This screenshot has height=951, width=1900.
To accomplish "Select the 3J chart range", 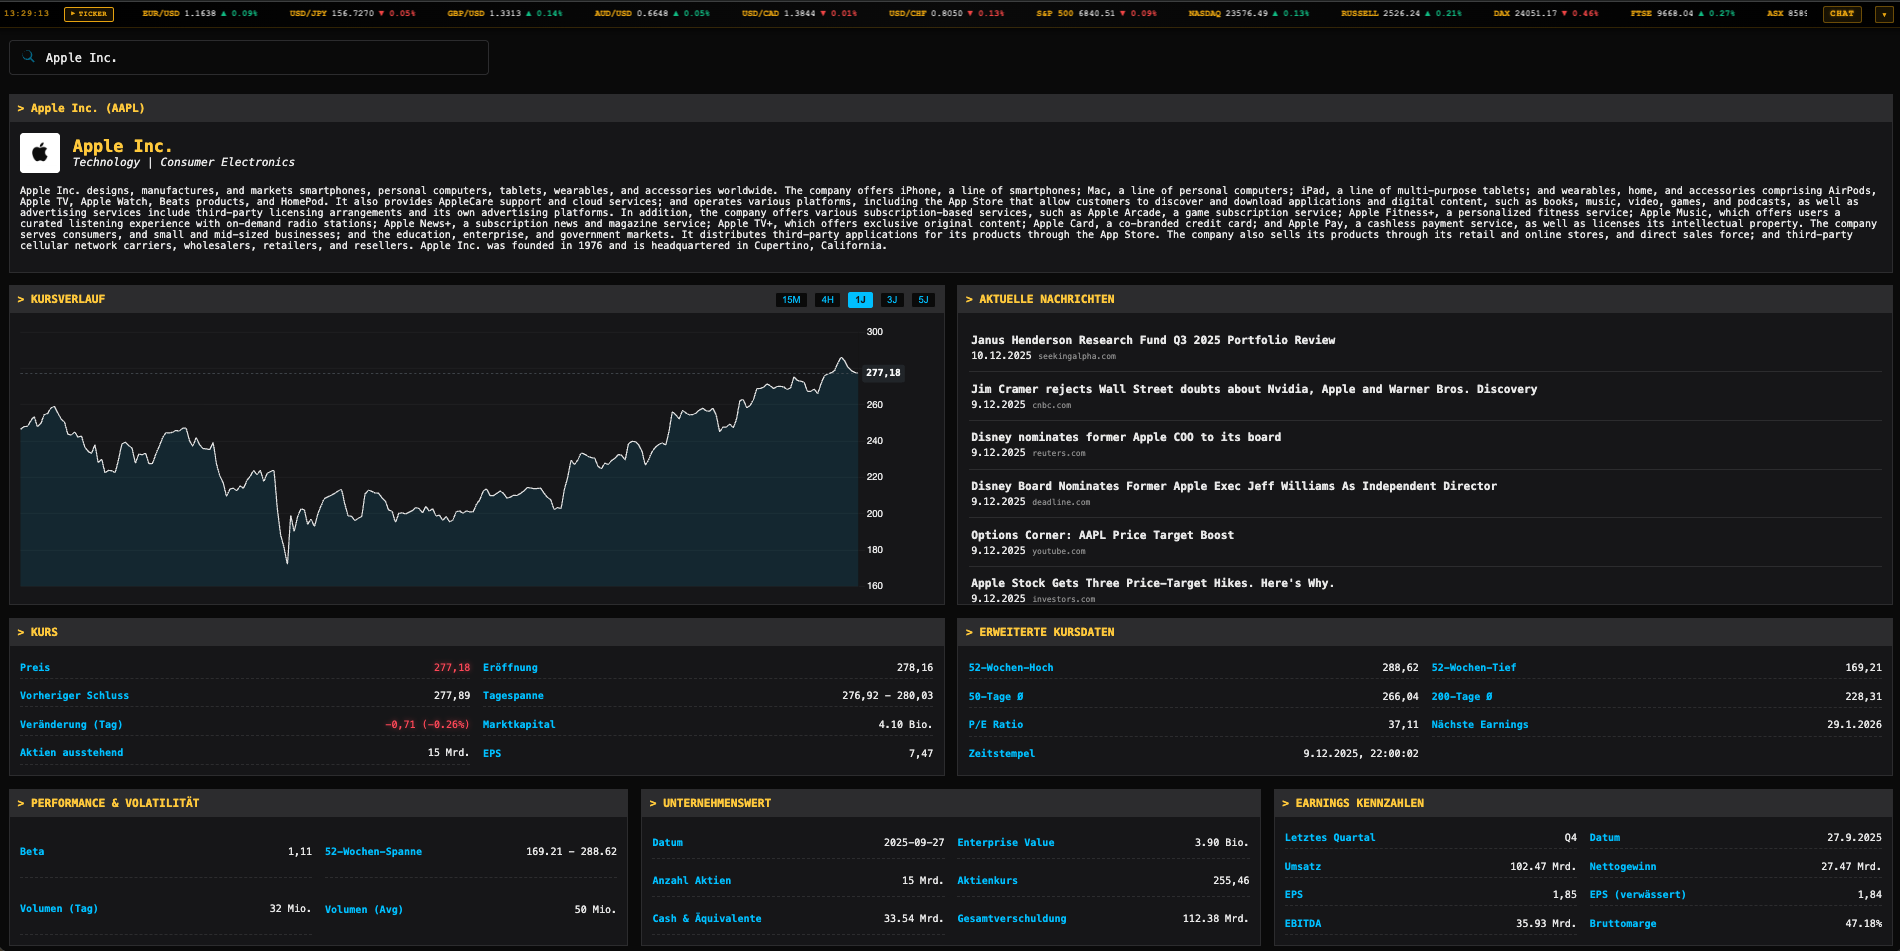I will (892, 300).
